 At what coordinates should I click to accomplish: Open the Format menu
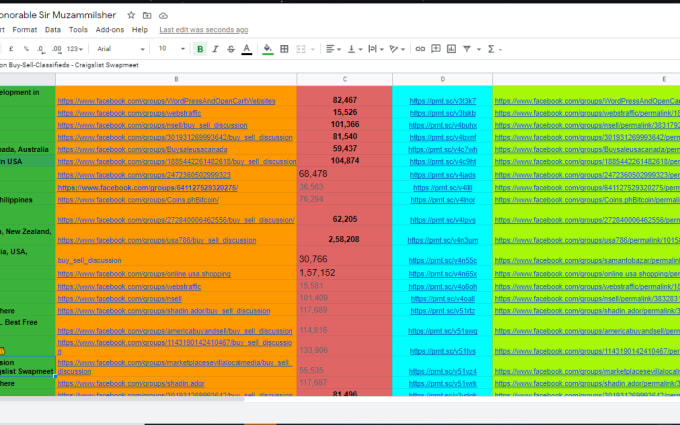(x=25, y=29)
